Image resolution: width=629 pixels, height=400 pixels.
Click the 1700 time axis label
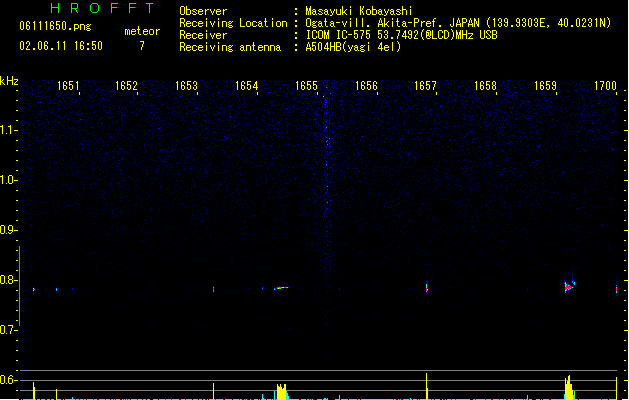point(605,86)
